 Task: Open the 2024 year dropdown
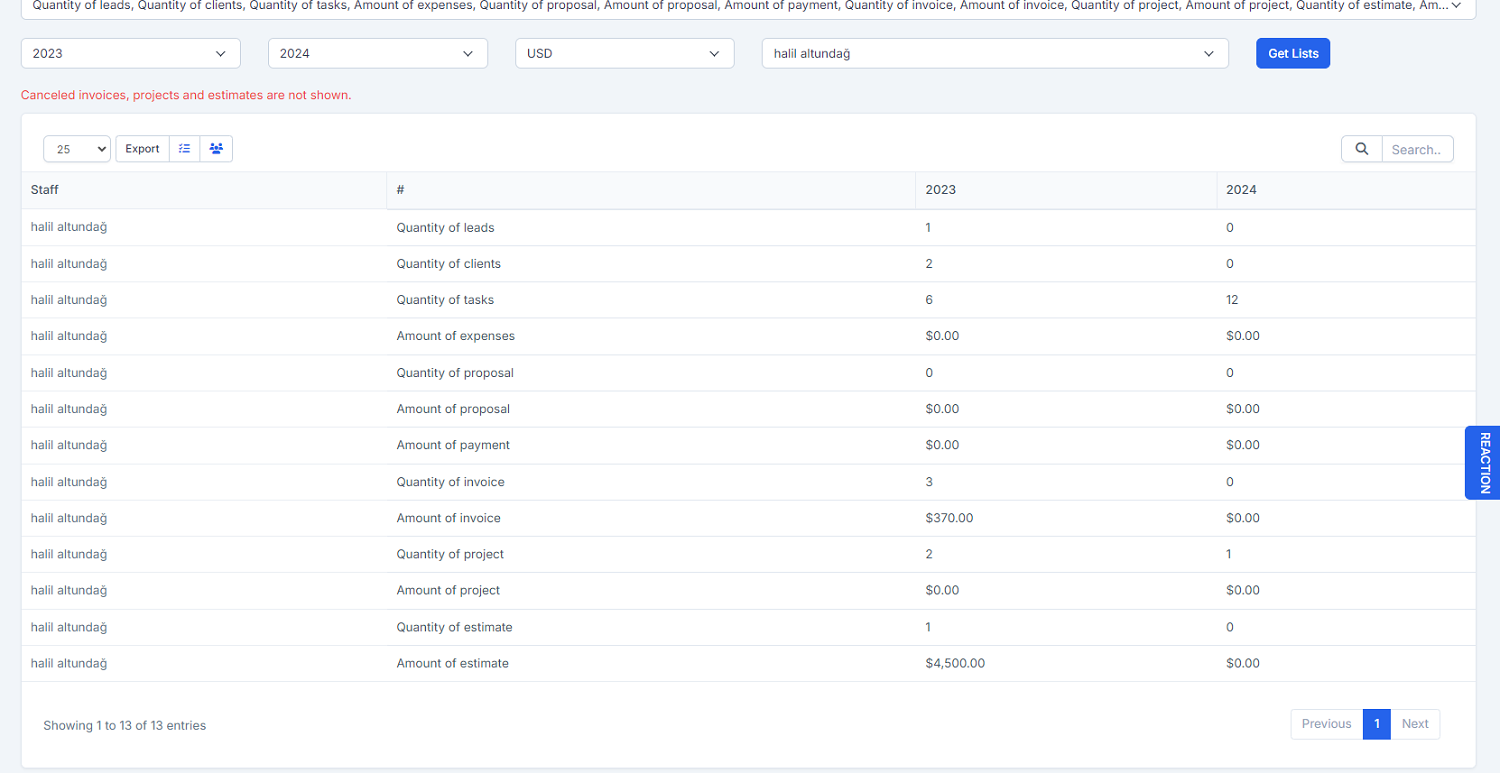pyautogui.click(x=378, y=54)
